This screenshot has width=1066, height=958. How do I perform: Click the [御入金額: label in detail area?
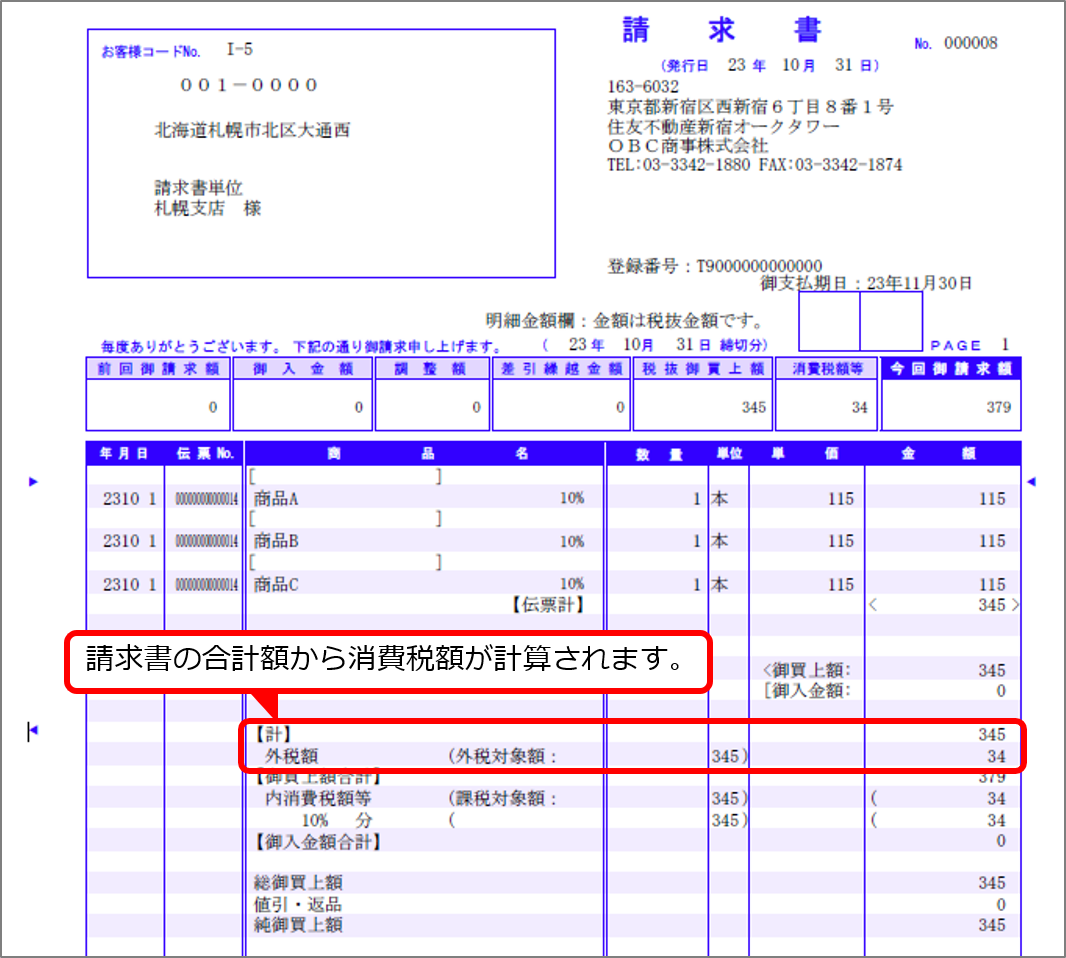tap(807, 691)
